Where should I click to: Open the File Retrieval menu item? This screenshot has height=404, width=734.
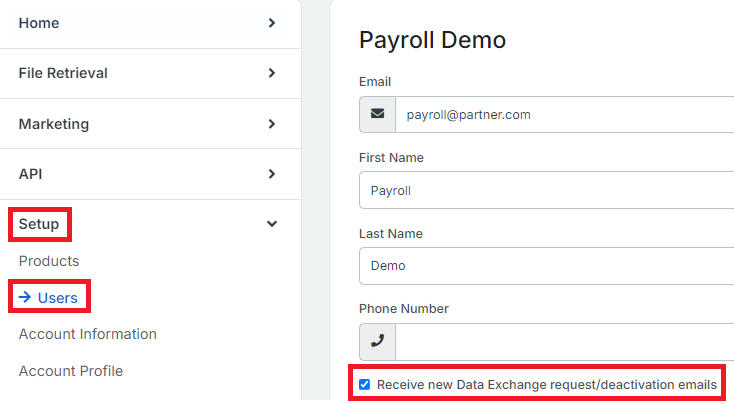coord(63,73)
